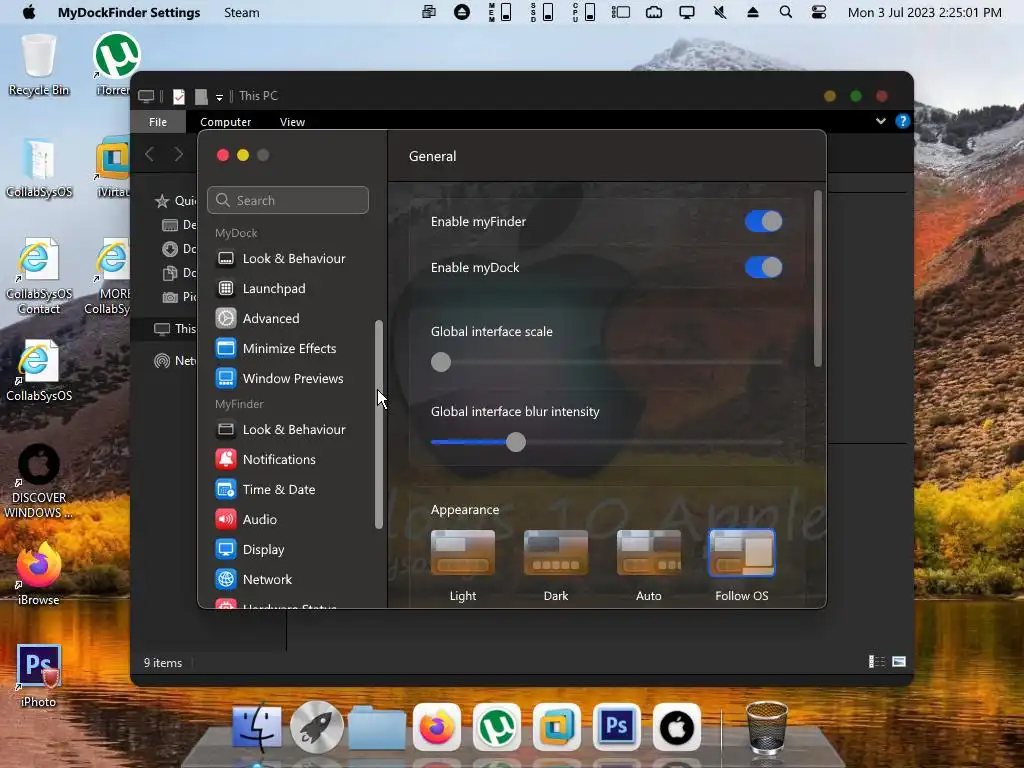Select the Advanced section
Screen dimensions: 1024x768
click(x=257, y=319)
